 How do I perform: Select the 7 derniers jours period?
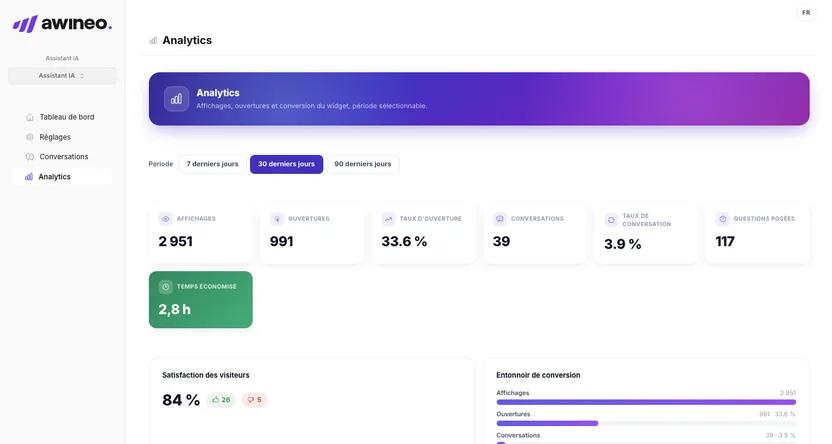point(212,164)
